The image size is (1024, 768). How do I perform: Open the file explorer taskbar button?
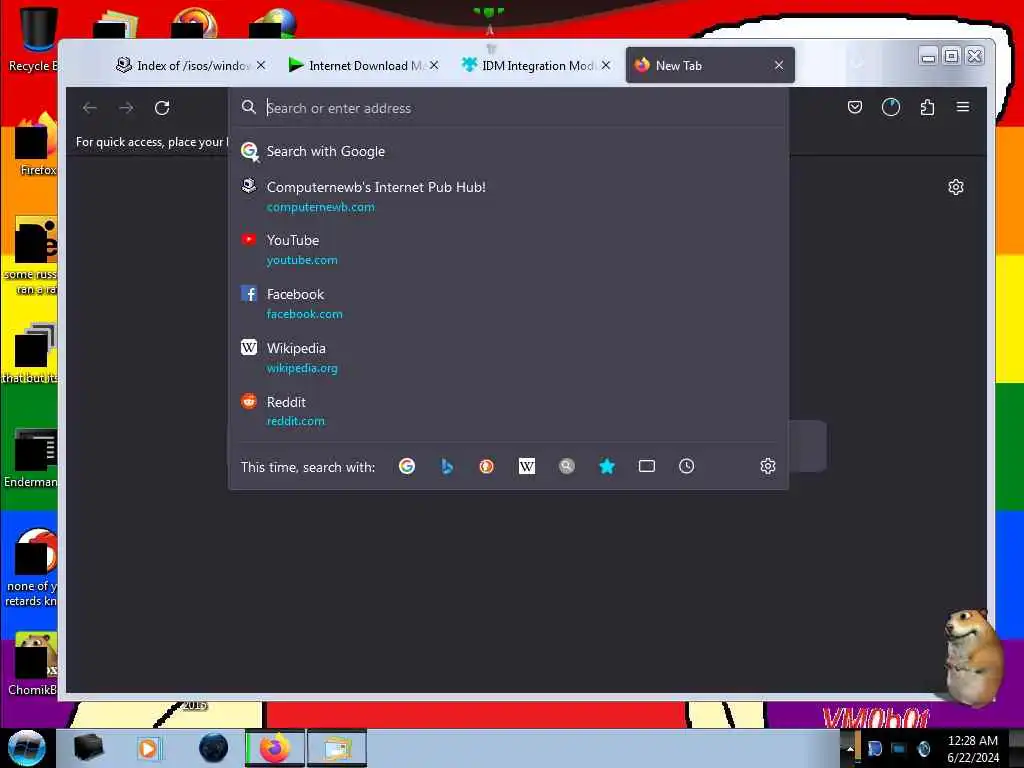click(336, 748)
